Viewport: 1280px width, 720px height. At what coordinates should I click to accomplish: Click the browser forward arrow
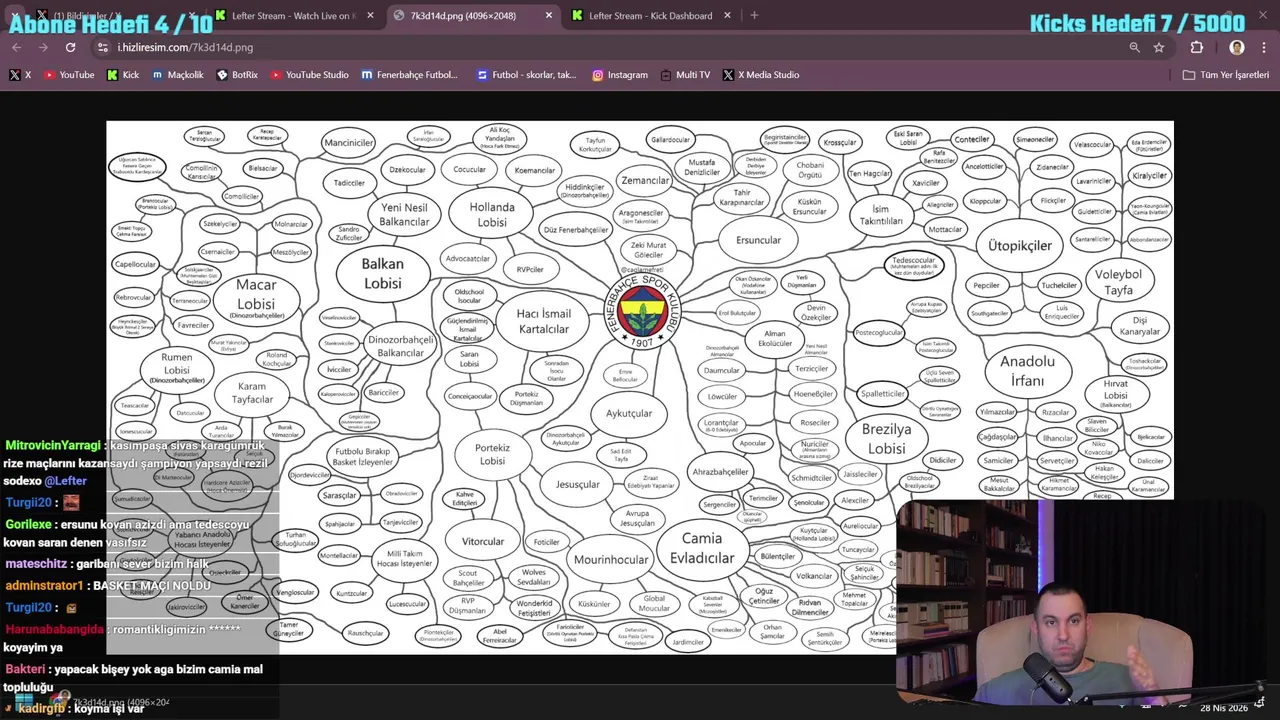pos(43,47)
